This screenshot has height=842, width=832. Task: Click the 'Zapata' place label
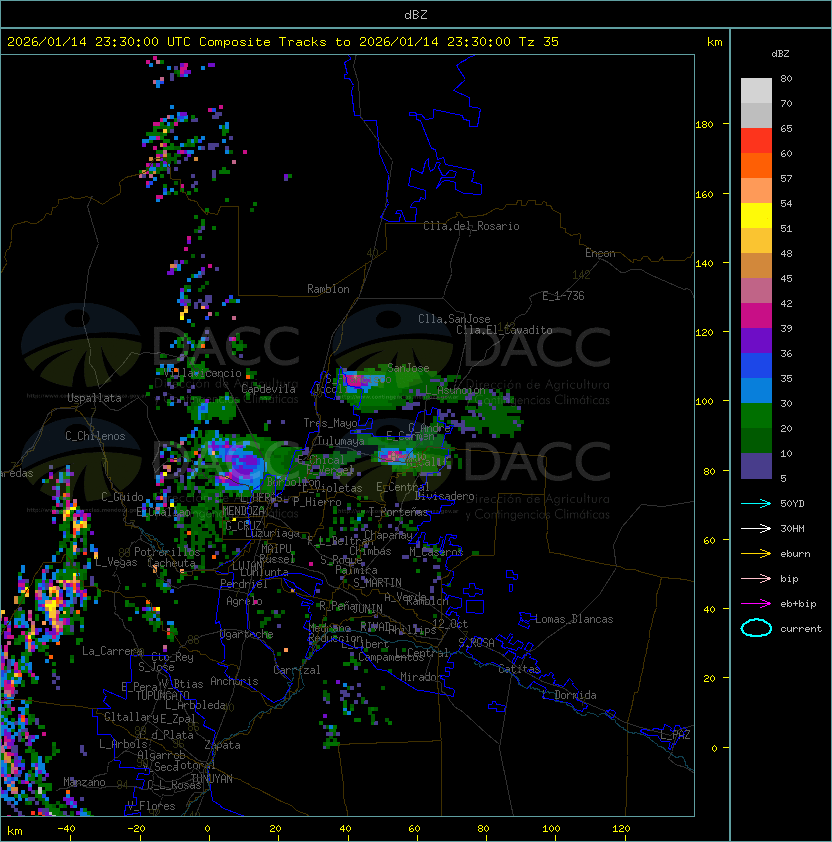point(222,745)
